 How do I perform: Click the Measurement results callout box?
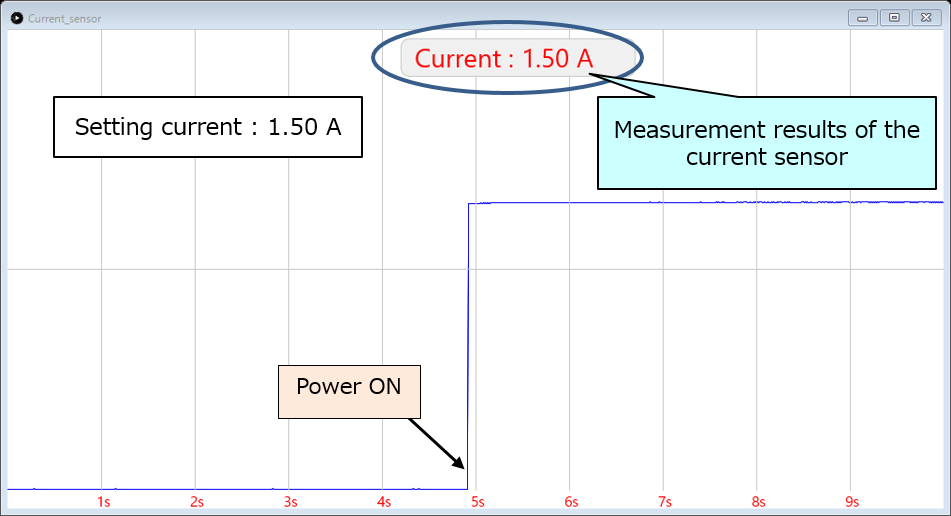pyautogui.click(x=766, y=143)
